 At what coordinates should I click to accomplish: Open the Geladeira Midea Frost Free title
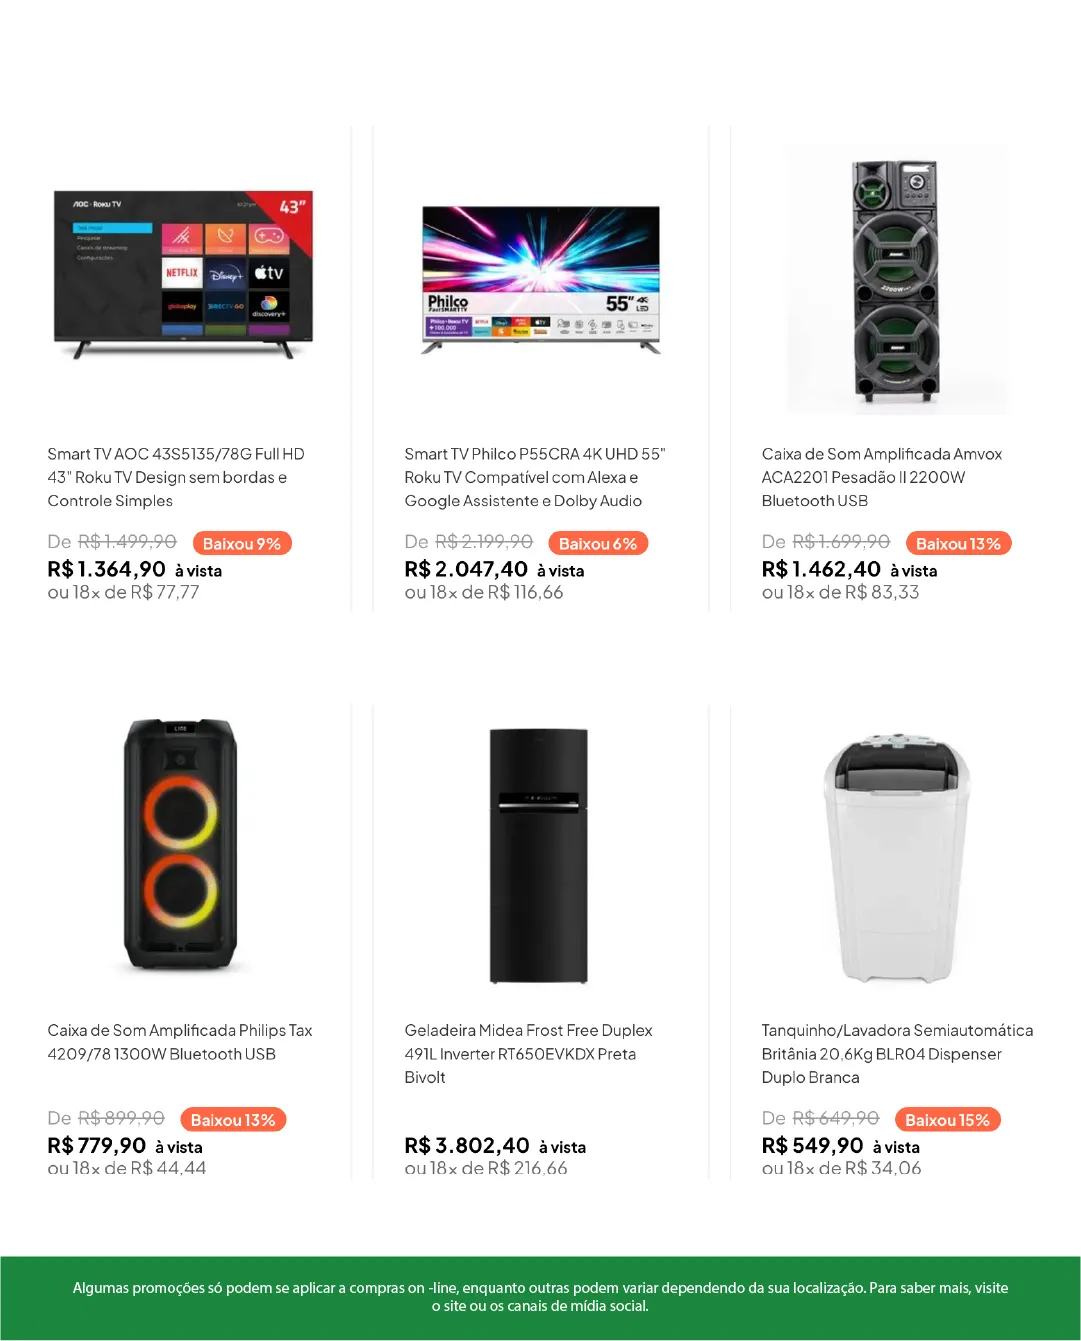528,1053
